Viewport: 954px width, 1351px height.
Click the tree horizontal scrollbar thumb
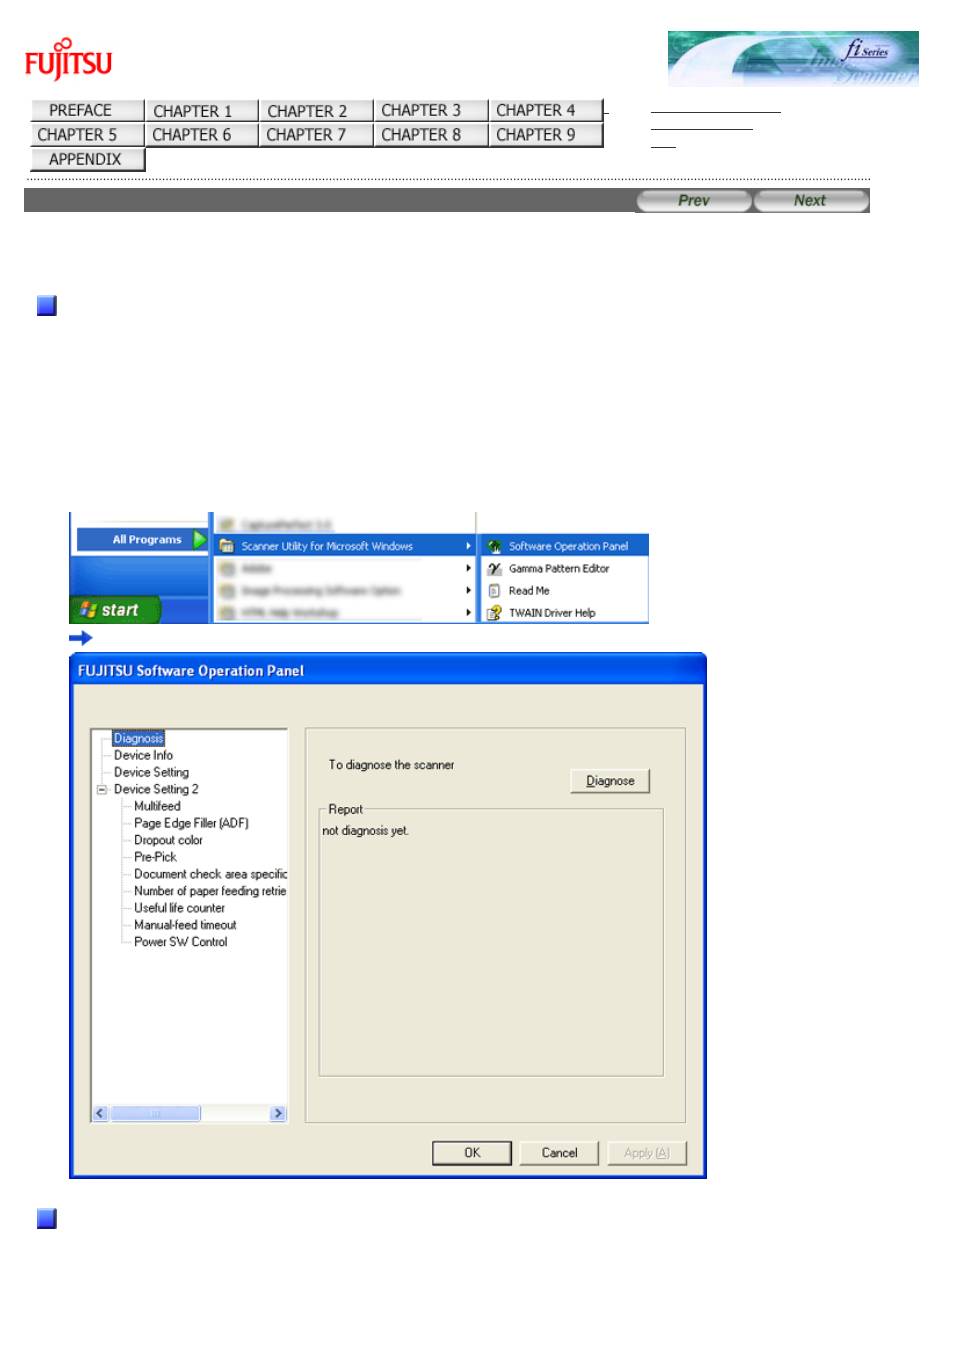point(155,1113)
